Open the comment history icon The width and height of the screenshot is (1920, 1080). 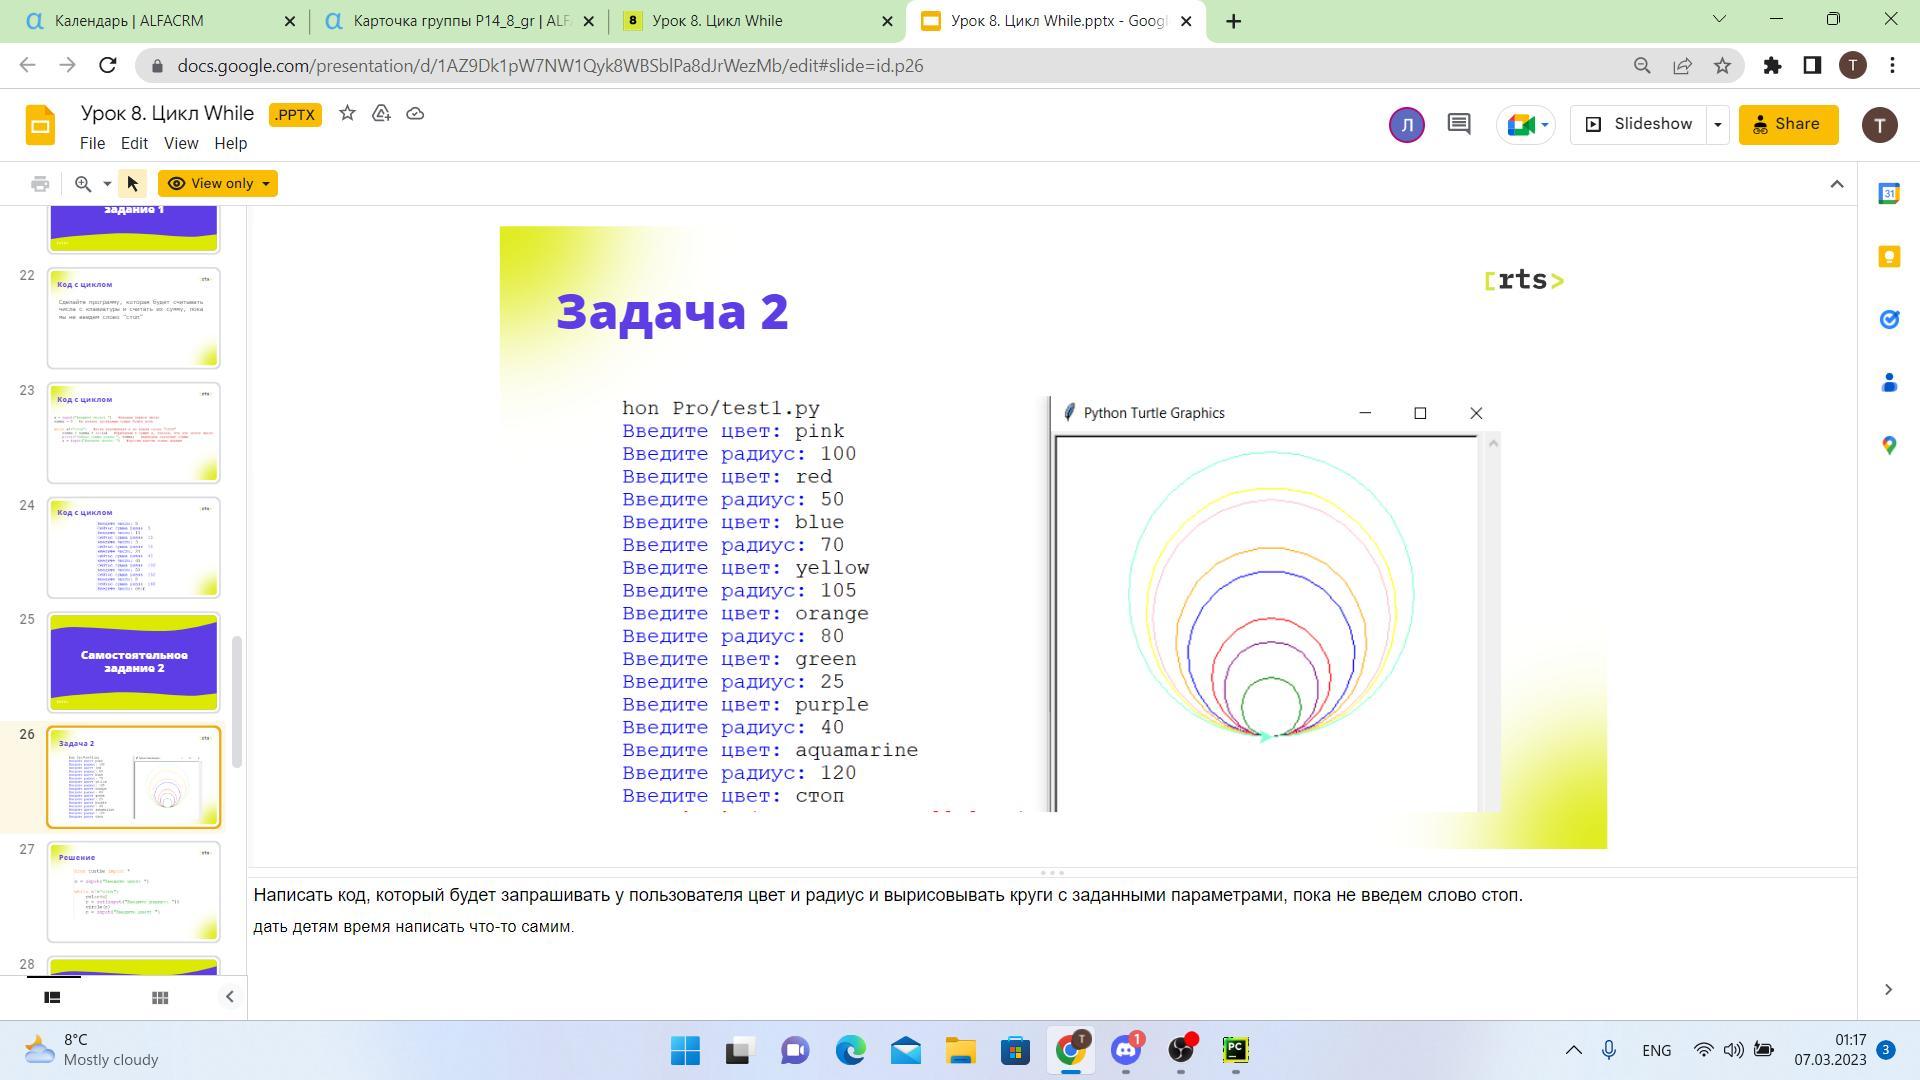1459,124
